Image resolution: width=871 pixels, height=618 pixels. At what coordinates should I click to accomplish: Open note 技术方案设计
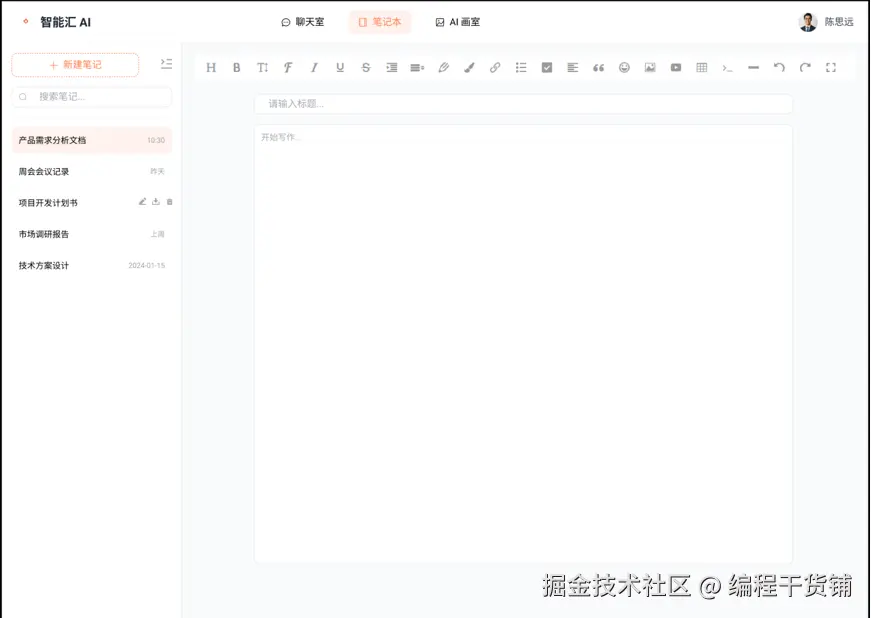pos(92,265)
